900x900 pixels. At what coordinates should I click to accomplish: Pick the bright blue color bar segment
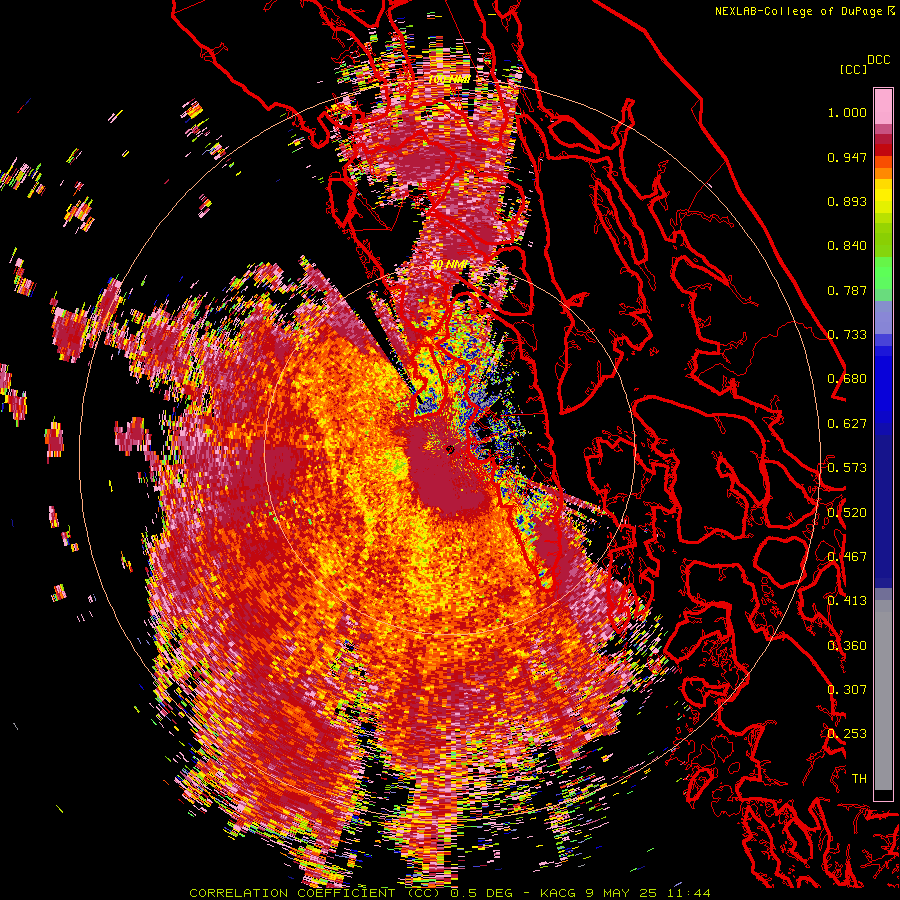883,385
